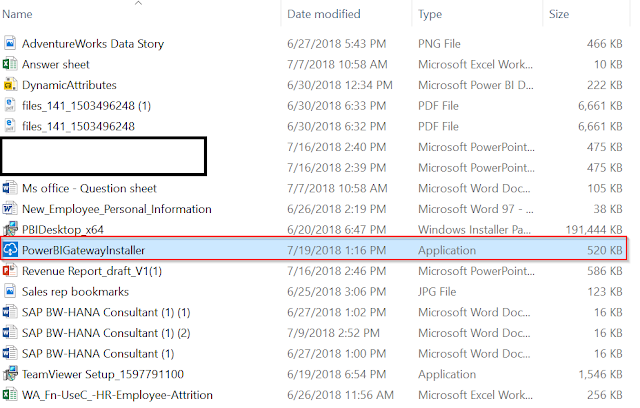
Task: Click the size 466 KB
Action: tap(604, 44)
